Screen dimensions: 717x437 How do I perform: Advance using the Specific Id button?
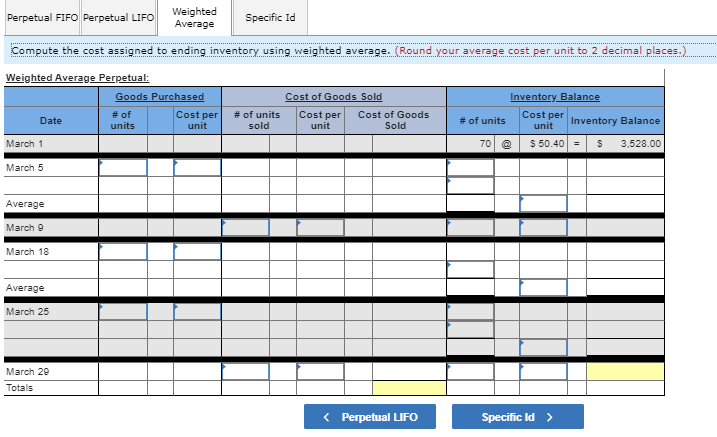point(518,416)
